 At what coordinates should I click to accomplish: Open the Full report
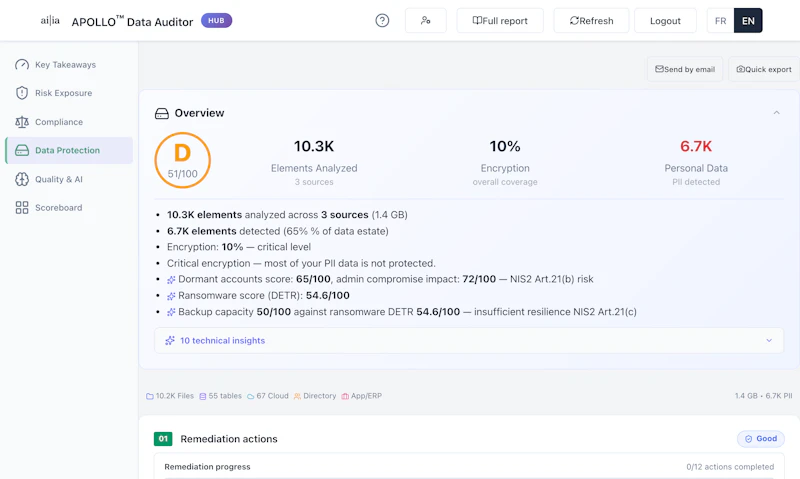[x=500, y=20]
